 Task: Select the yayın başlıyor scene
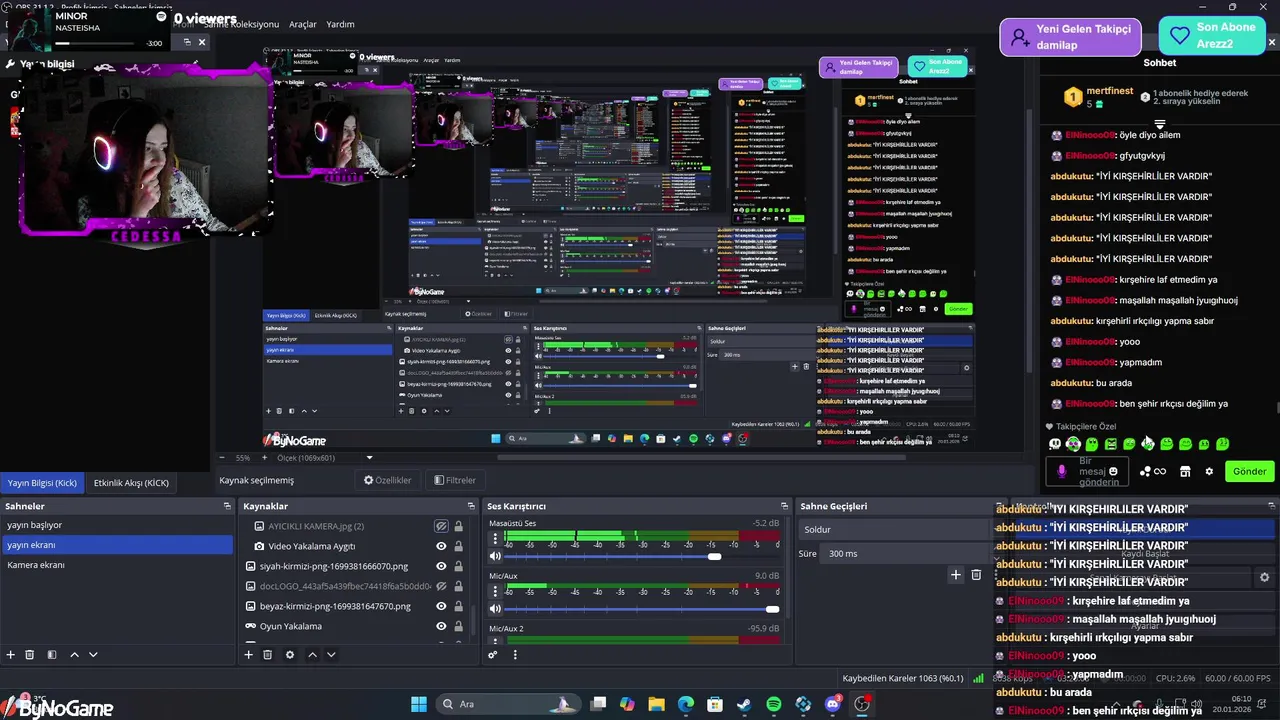(117, 525)
